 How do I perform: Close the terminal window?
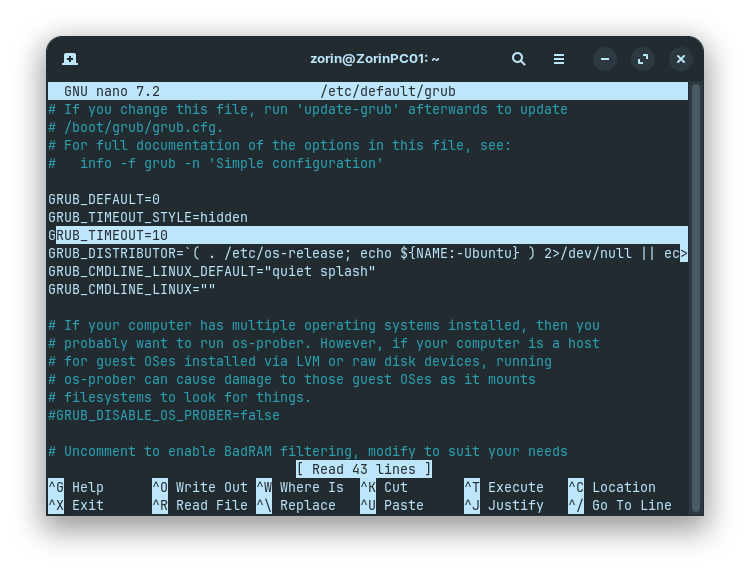tap(681, 59)
